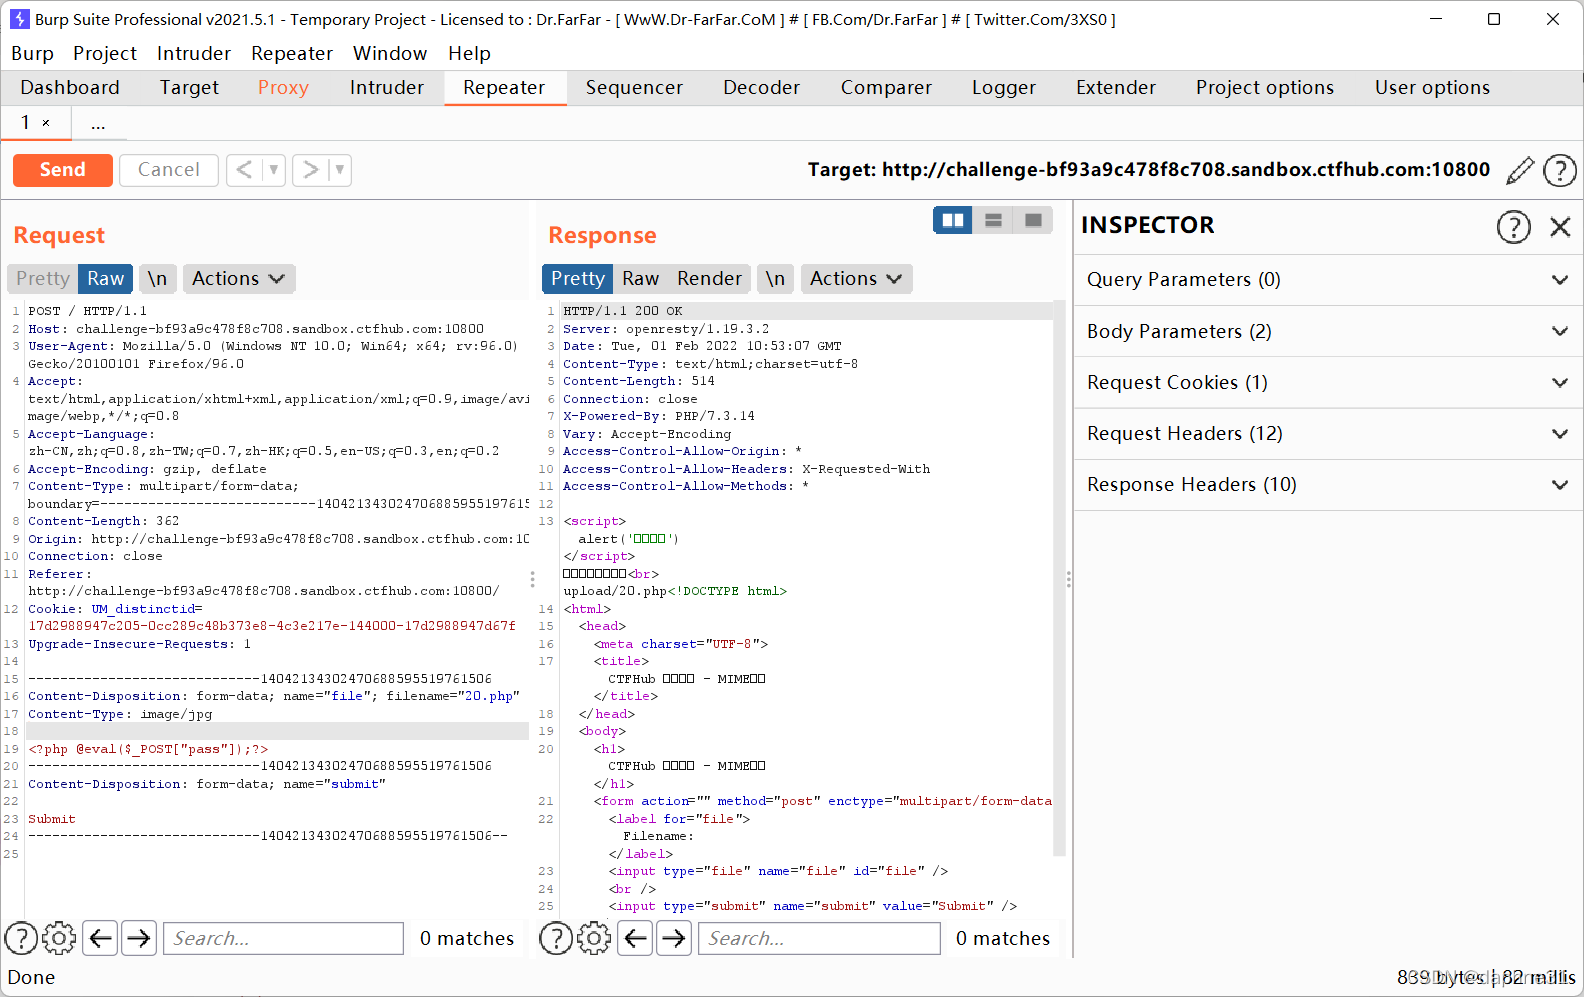
Task: Toggle request Raw view
Action: click(x=105, y=279)
